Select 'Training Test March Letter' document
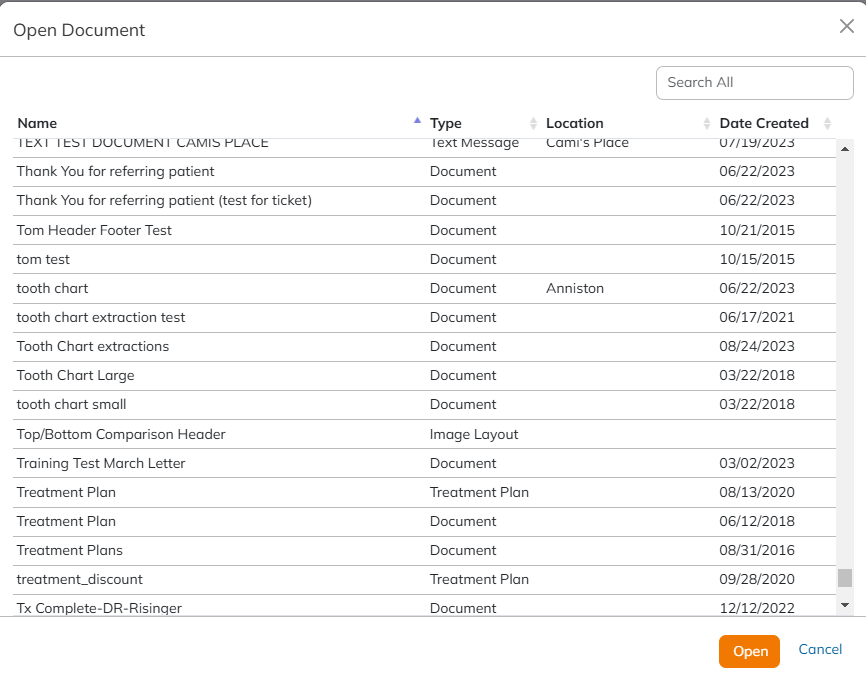 (x=424, y=463)
